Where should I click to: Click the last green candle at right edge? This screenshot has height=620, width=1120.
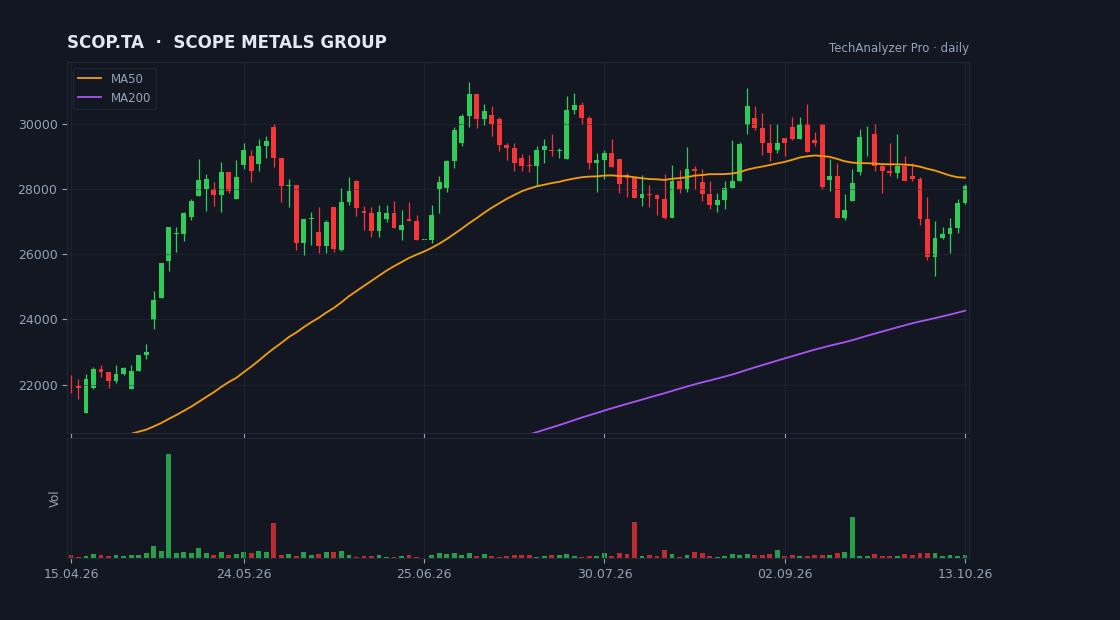point(965,194)
